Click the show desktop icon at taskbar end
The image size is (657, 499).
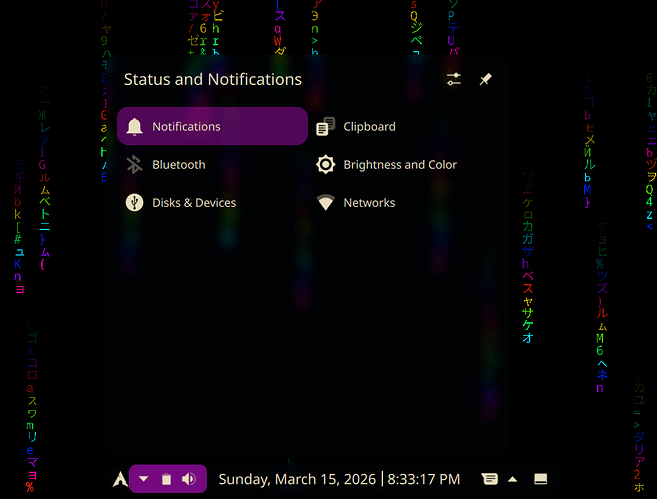pyautogui.click(x=540, y=479)
